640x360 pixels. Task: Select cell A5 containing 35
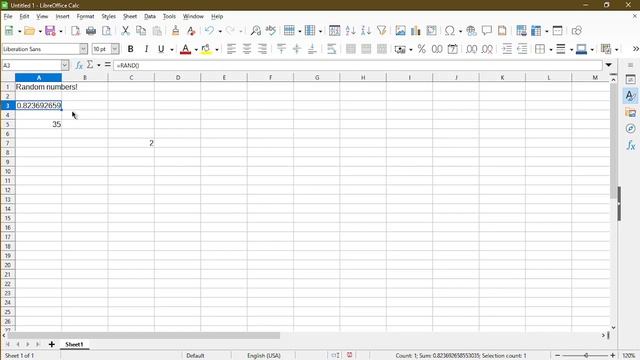[38, 124]
